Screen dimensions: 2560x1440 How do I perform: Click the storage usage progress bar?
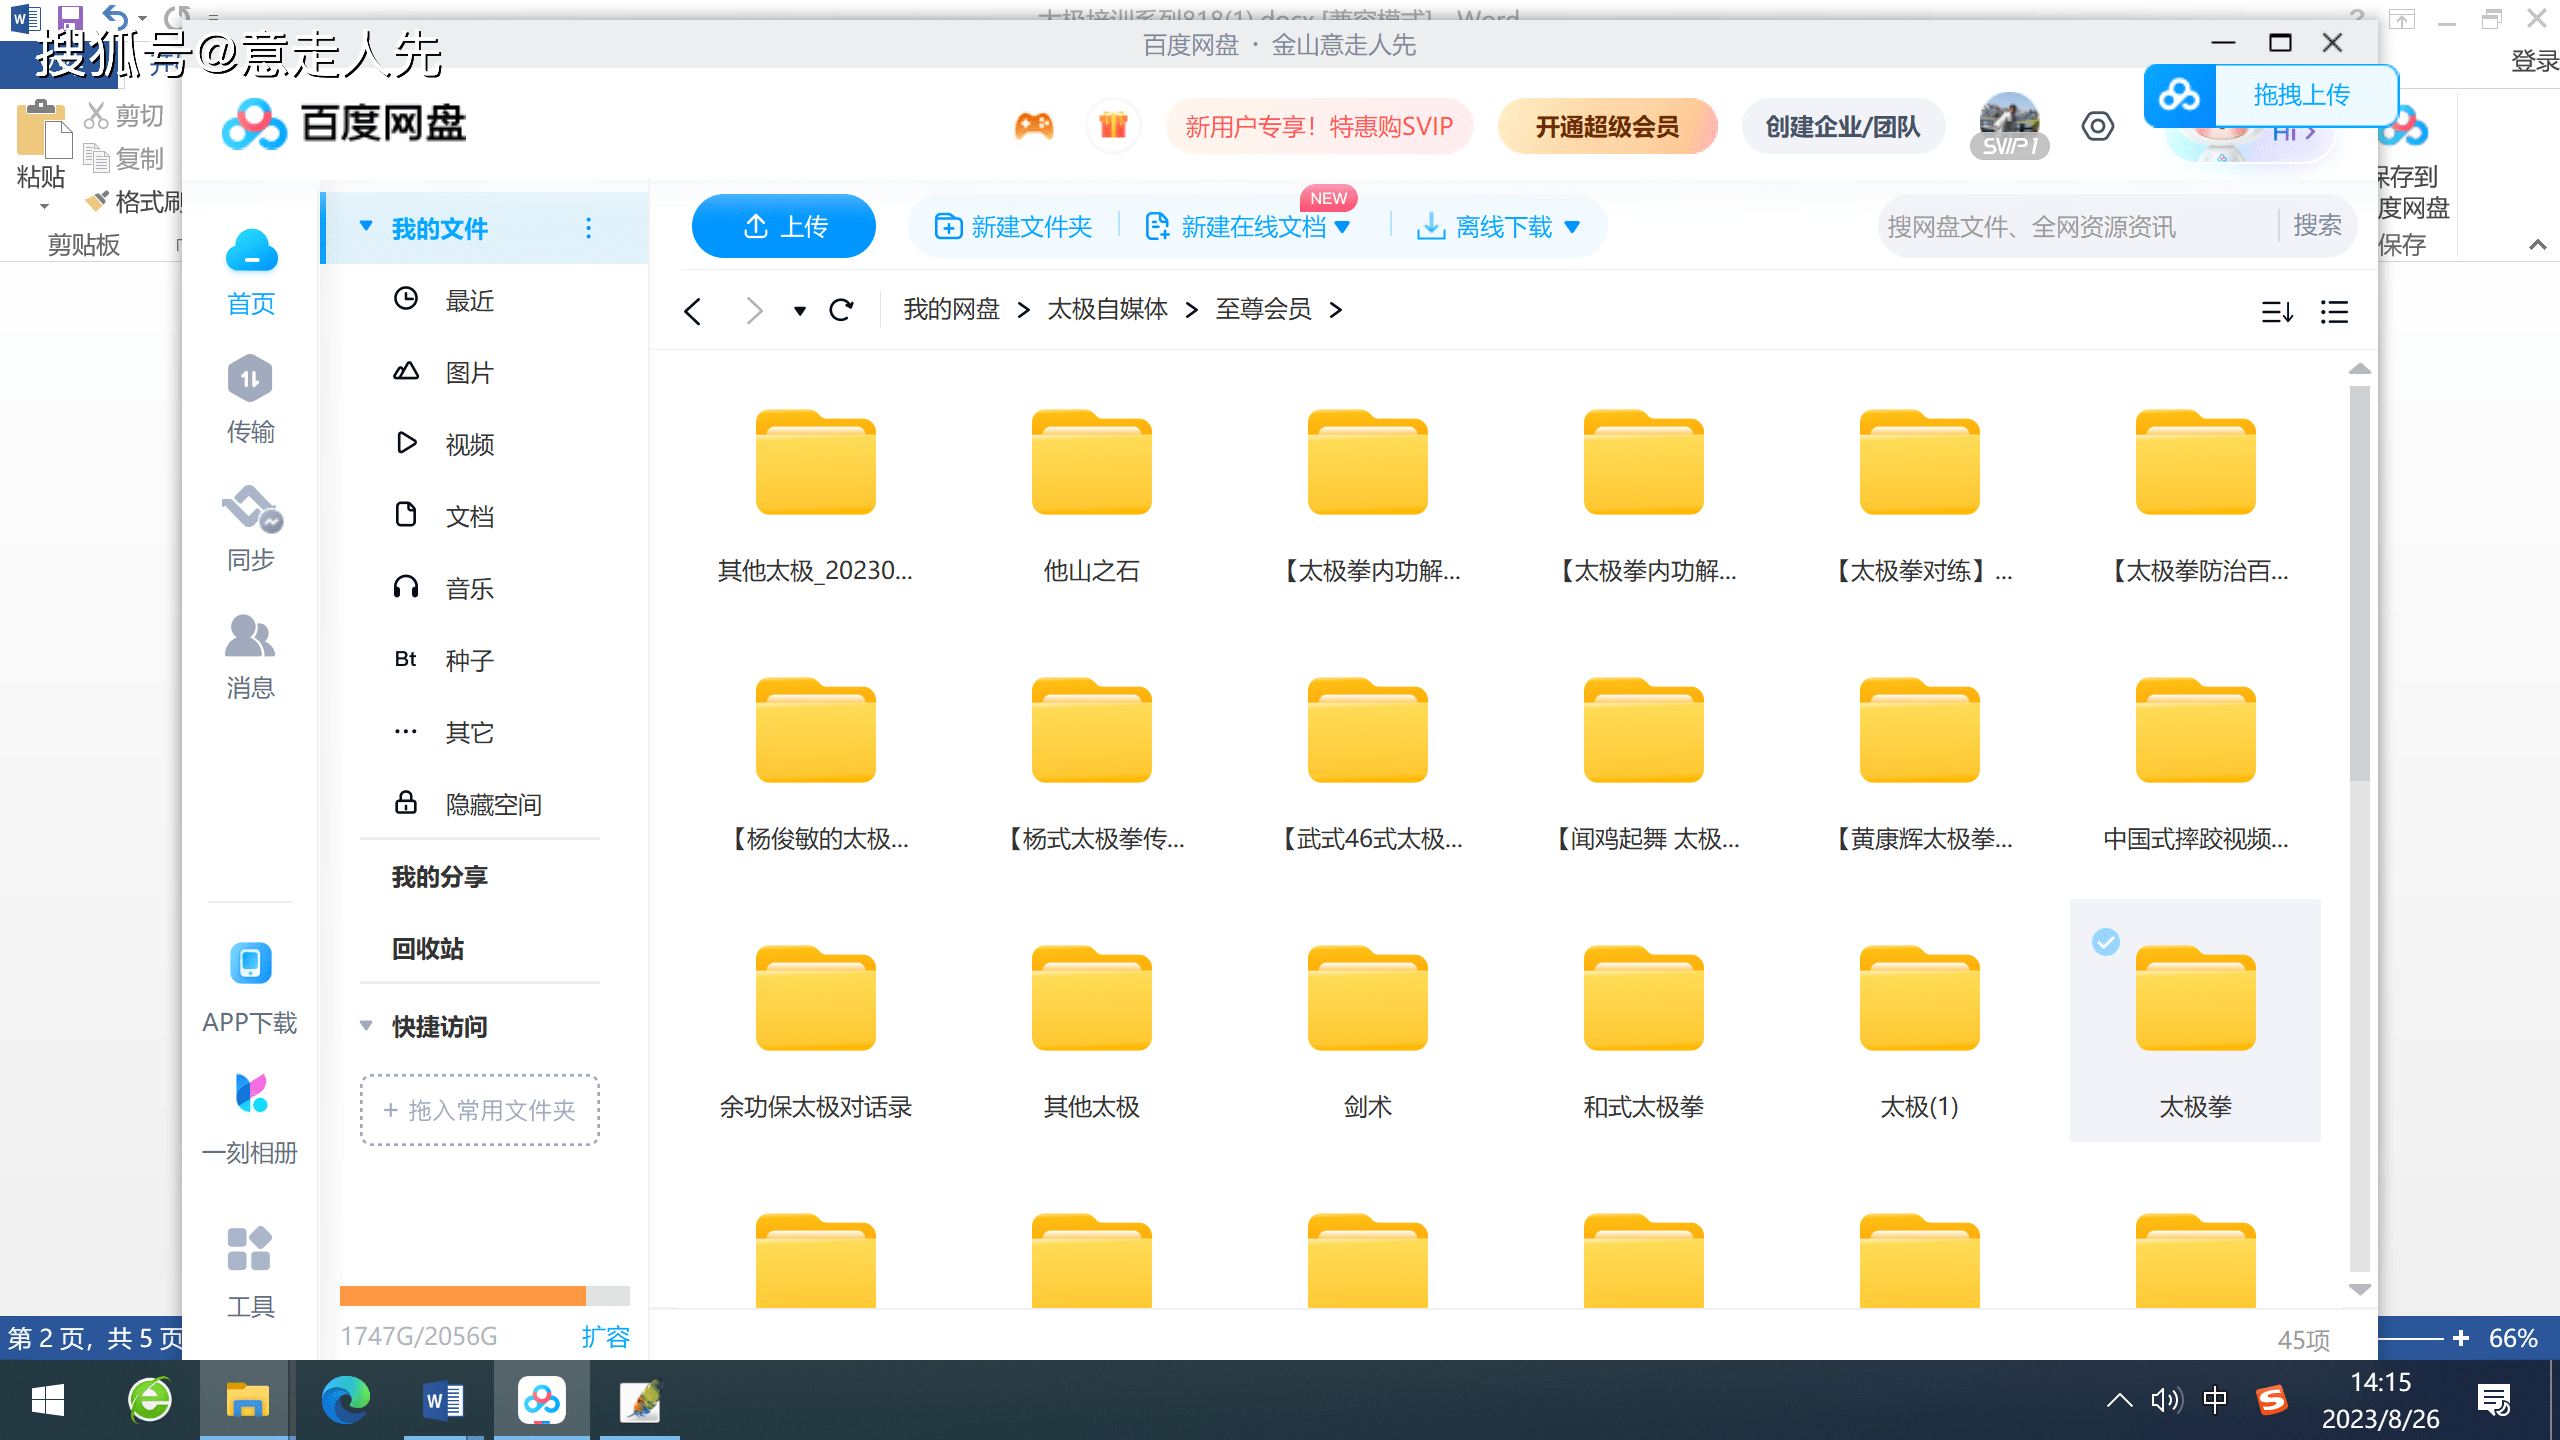point(485,1296)
